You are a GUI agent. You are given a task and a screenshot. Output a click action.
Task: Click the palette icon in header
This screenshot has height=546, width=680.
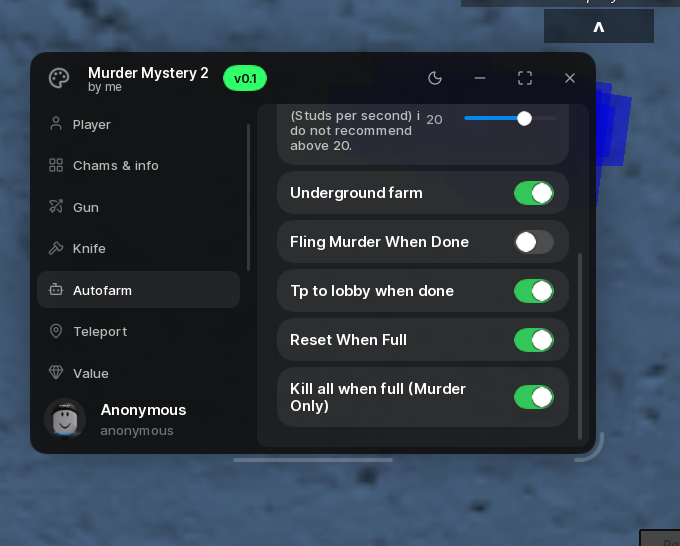(59, 78)
